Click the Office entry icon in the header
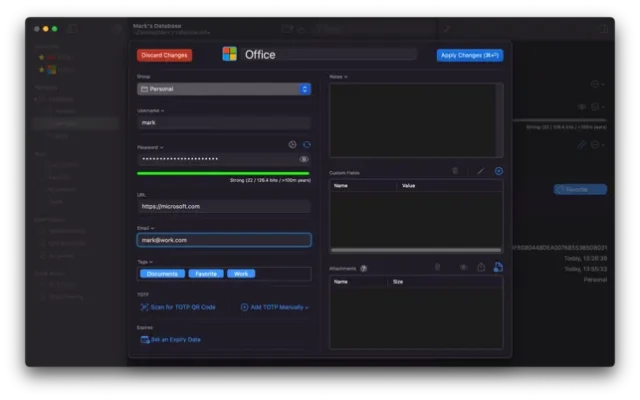Image resolution: width=640 pixels, height=400 pixels. click(230, 54)
